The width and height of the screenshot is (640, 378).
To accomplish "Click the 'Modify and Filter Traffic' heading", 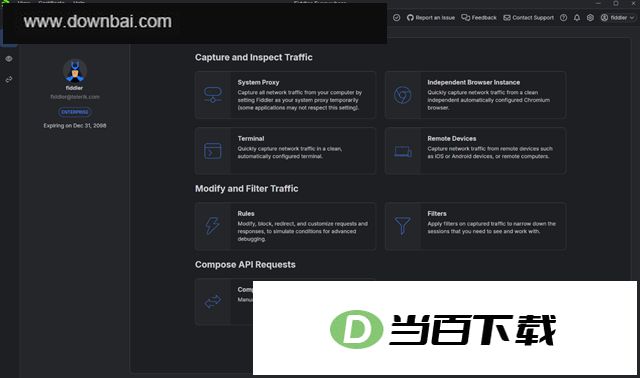I will point(247,189).
